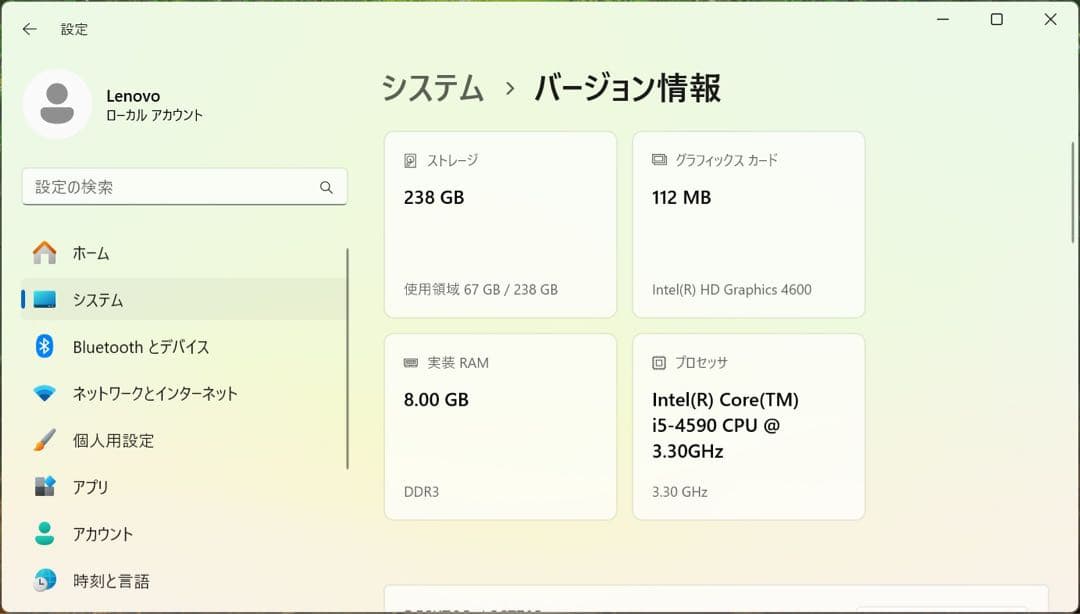Select the Personalization brush icon
The height and width of the screenshot is (614, 1080).
tap(45, 440)
